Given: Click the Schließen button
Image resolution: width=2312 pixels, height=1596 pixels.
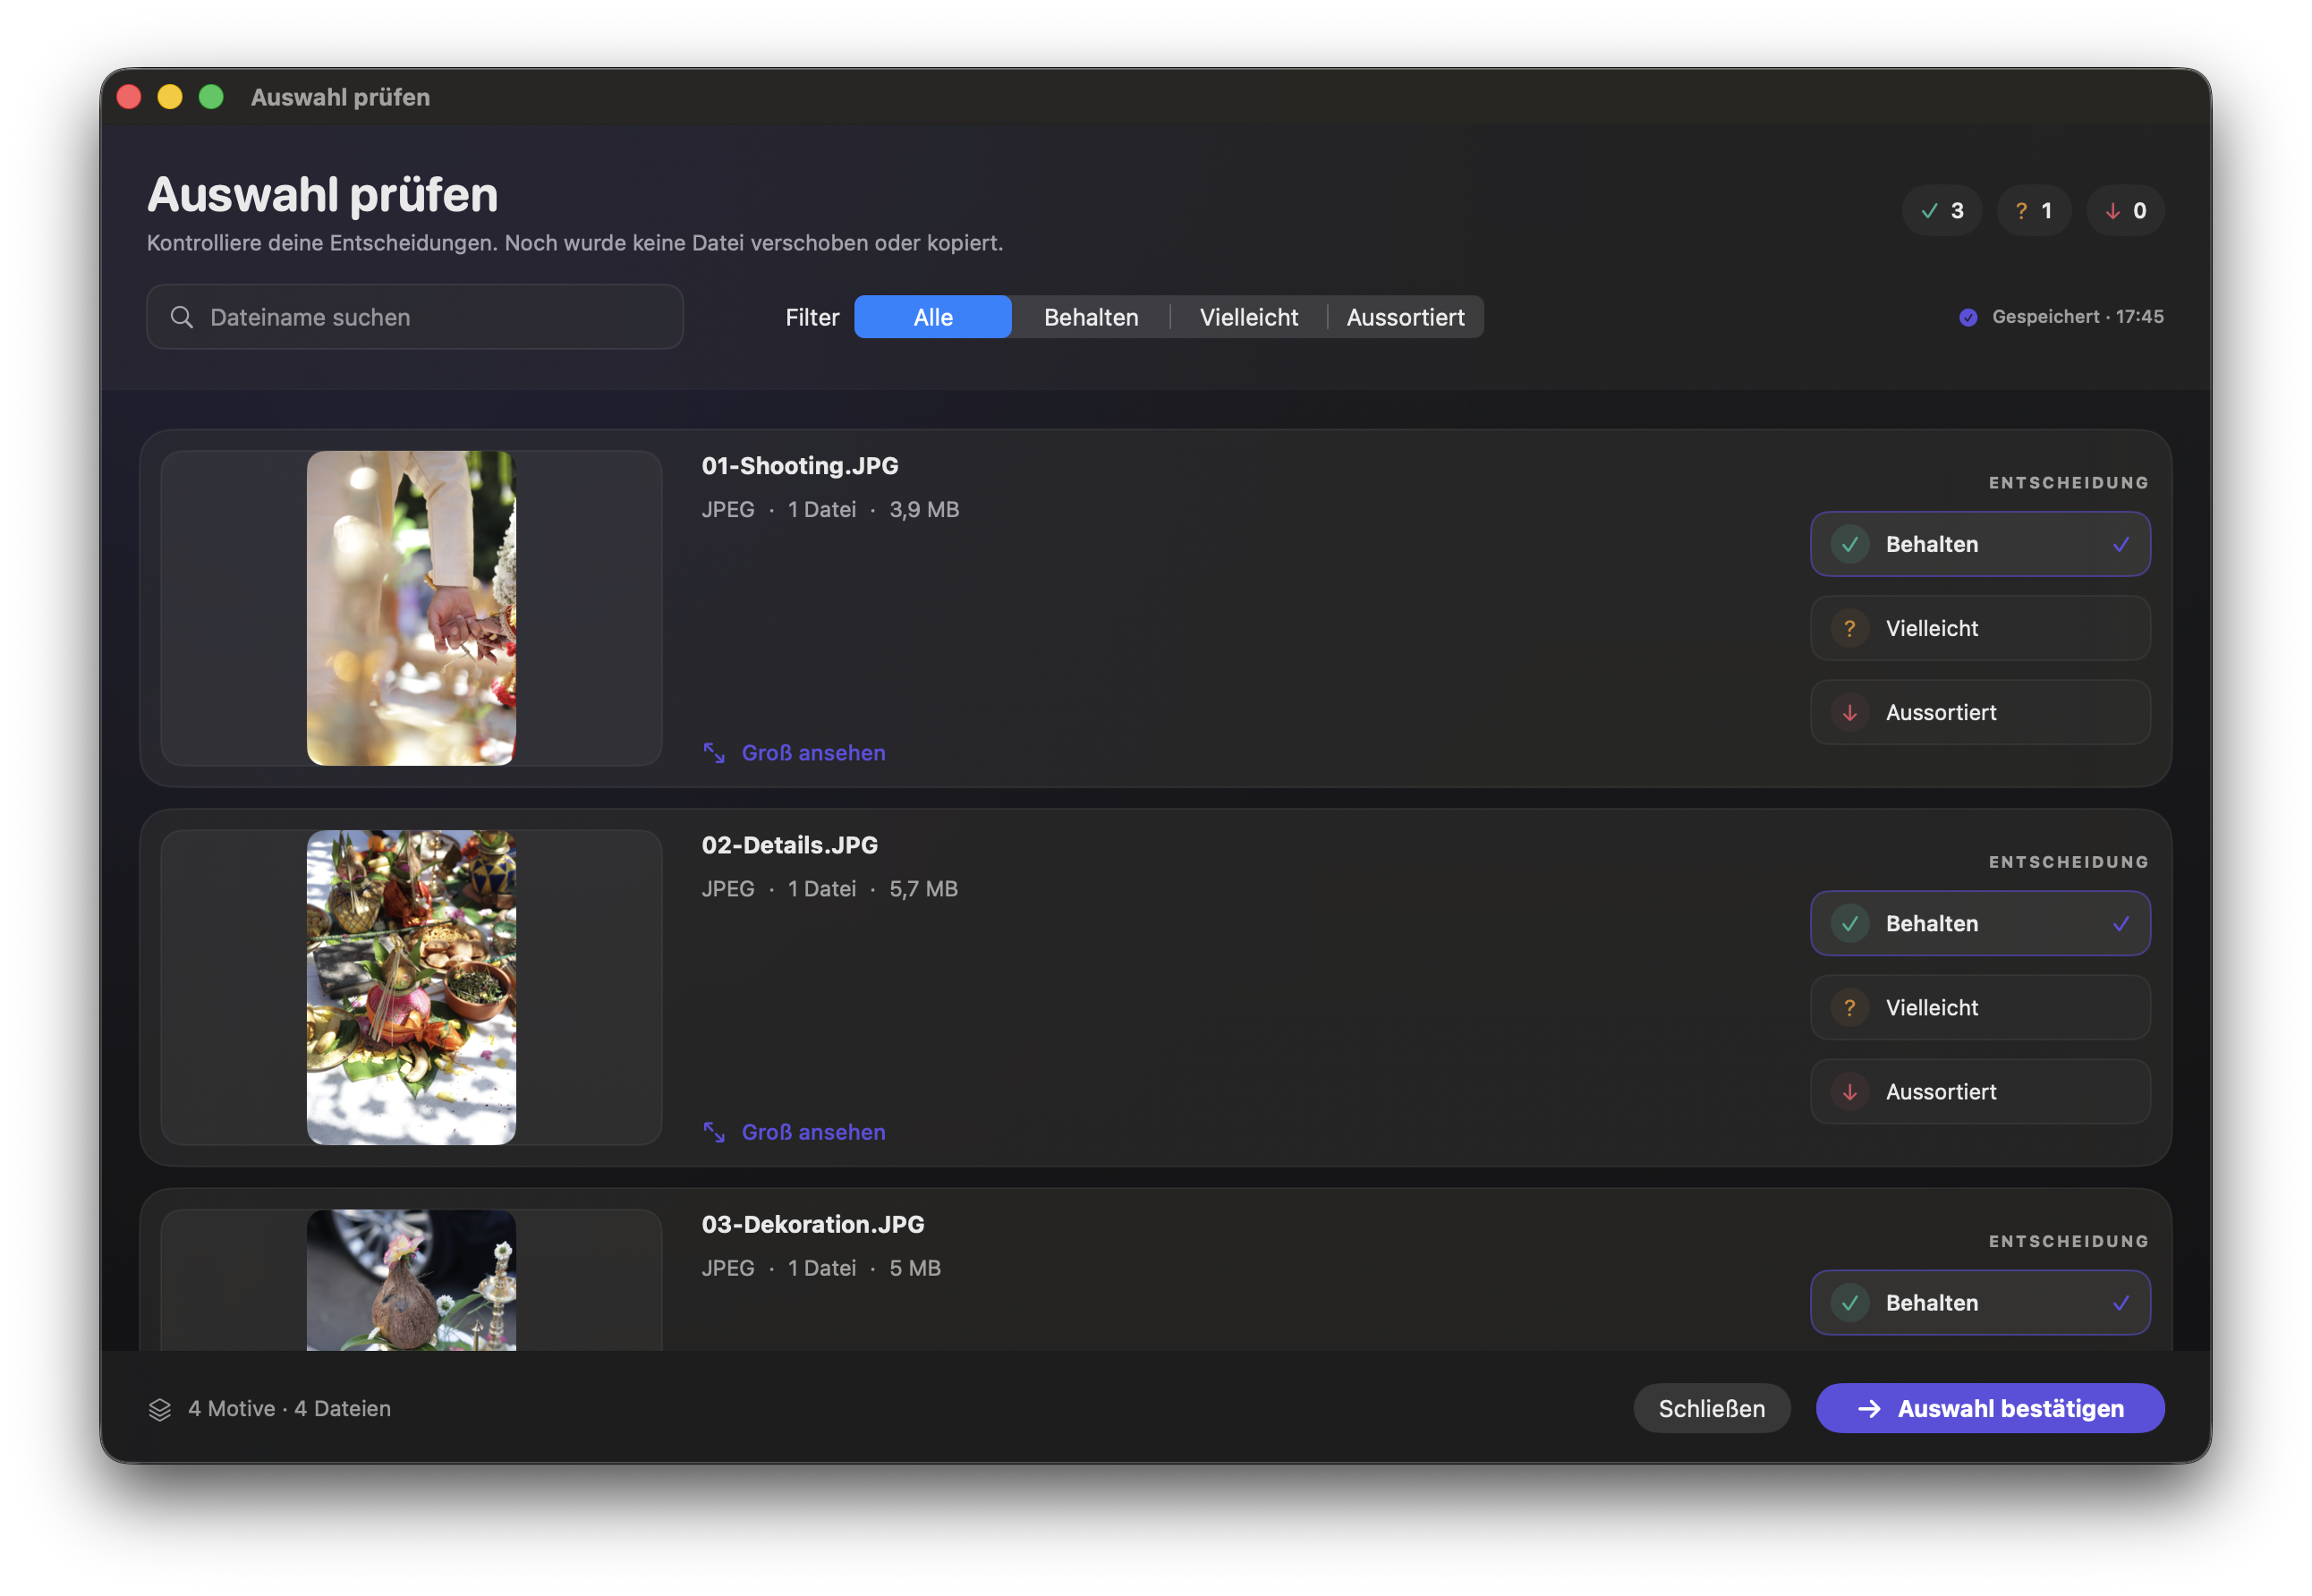Looking at the screenshot, I should (x=1712, y=1408).
